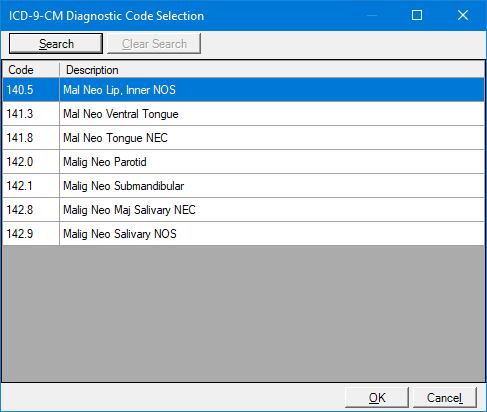Select Malig Neo Parotid row
The height and width of the screenshot is (412, 487).
coord(243,162)
